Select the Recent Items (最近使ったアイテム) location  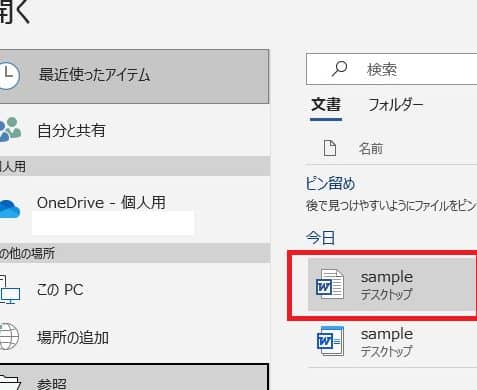pos(134,76)
